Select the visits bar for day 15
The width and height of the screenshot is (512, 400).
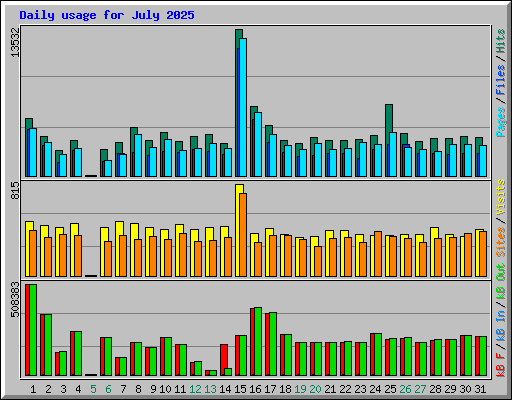[239, 230]
